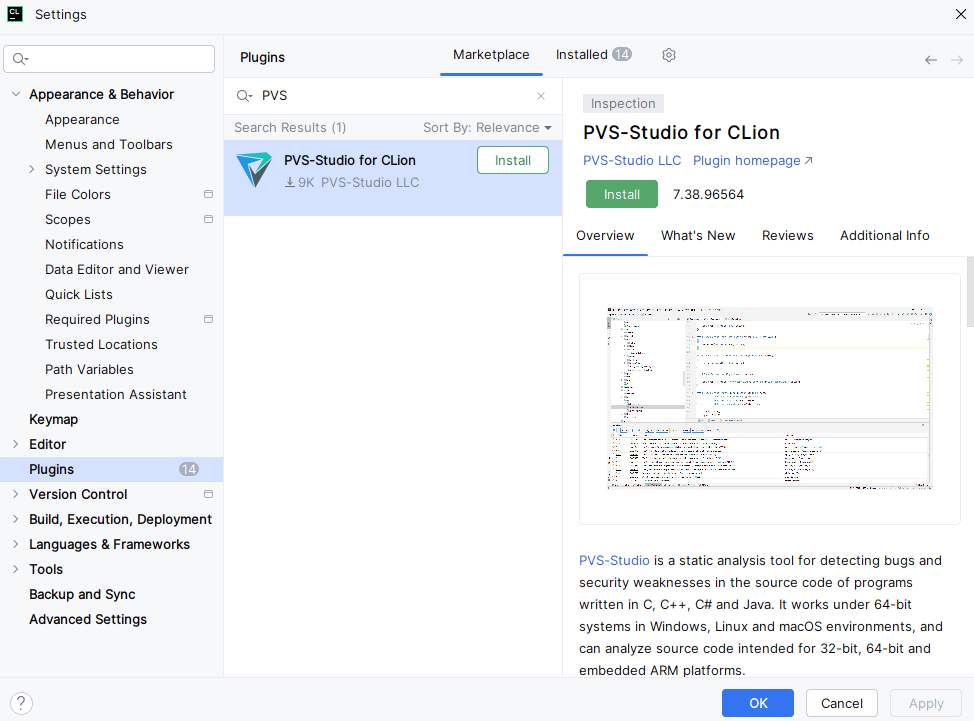This screenshot has height=721, width=974.
Task: Expand the Appearance & Behavior section
Action: click(15, 94)
